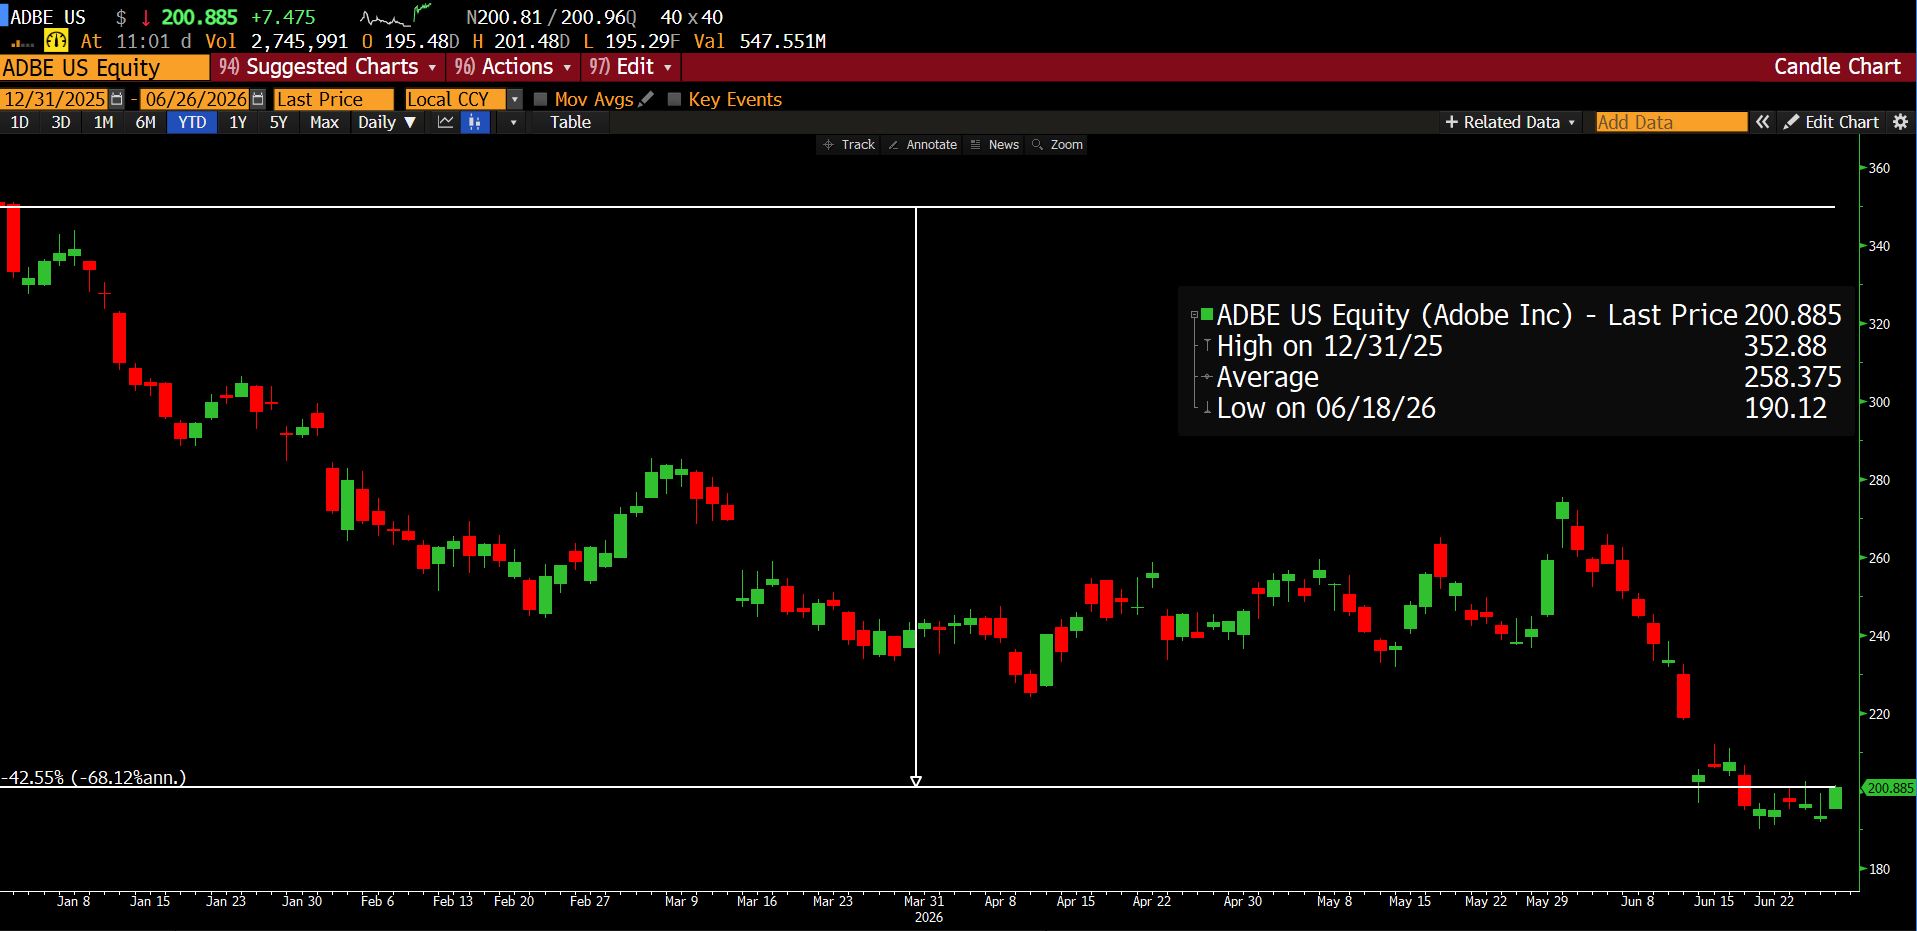1917x931 pixels.
Task: Show News on the chart
Action: [995, 145]
